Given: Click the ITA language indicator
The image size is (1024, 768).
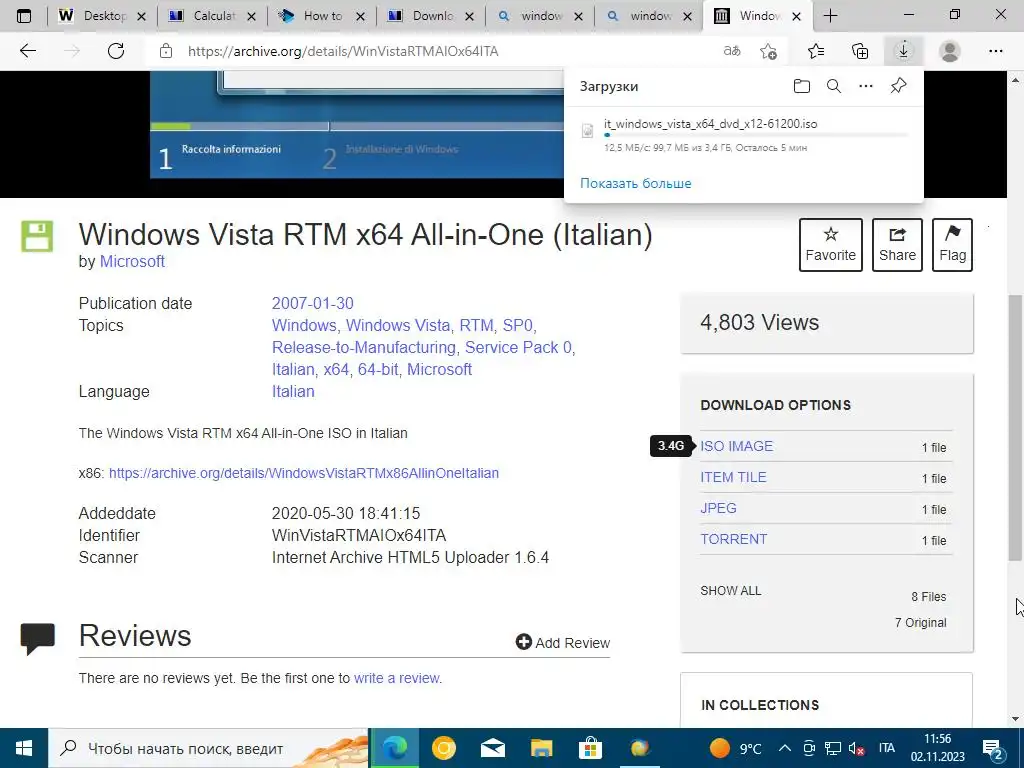Looking at the screenshot, I should click(x=886, y=748).
